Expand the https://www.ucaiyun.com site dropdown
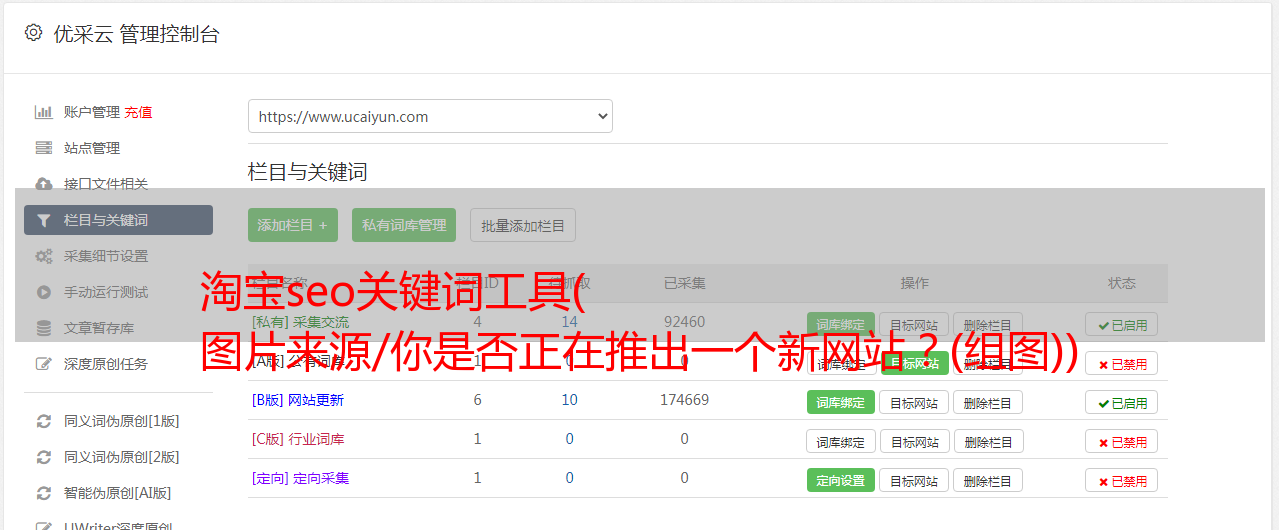The image size is (1279, 530). tap(430, 116)
